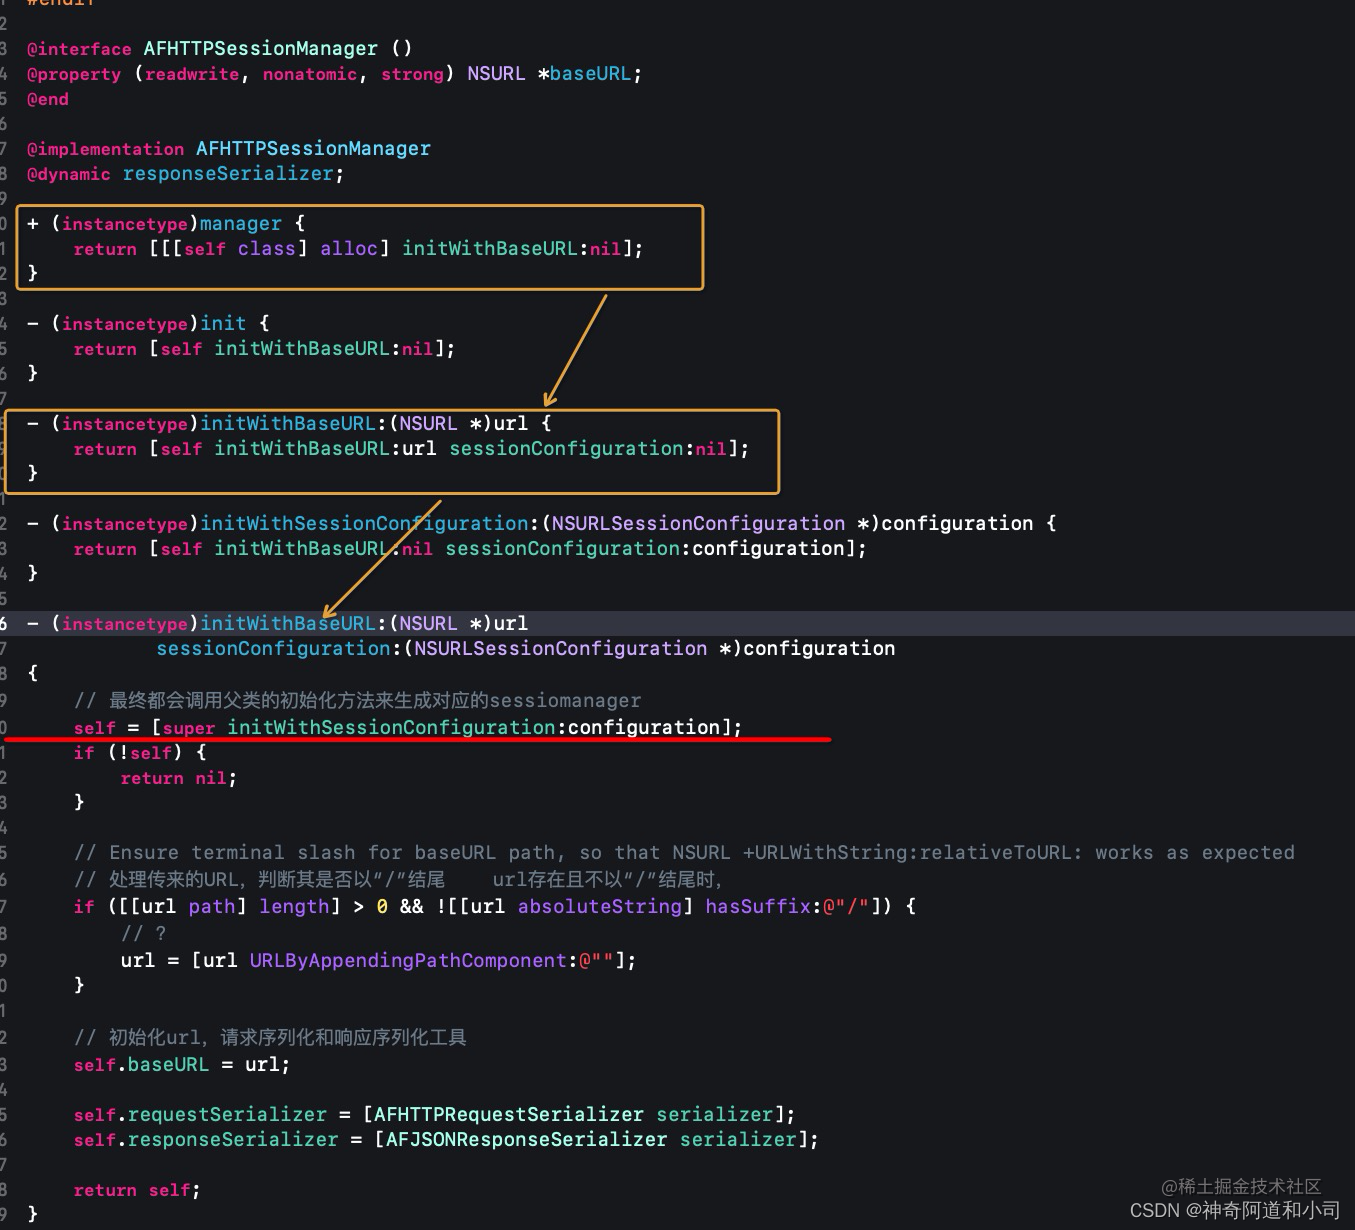This screenshot has width=1355, height=1230.
Task: Select AFHTTPSessionManager after @implementation
Action: pyautogui.click(x=313, y=149)
